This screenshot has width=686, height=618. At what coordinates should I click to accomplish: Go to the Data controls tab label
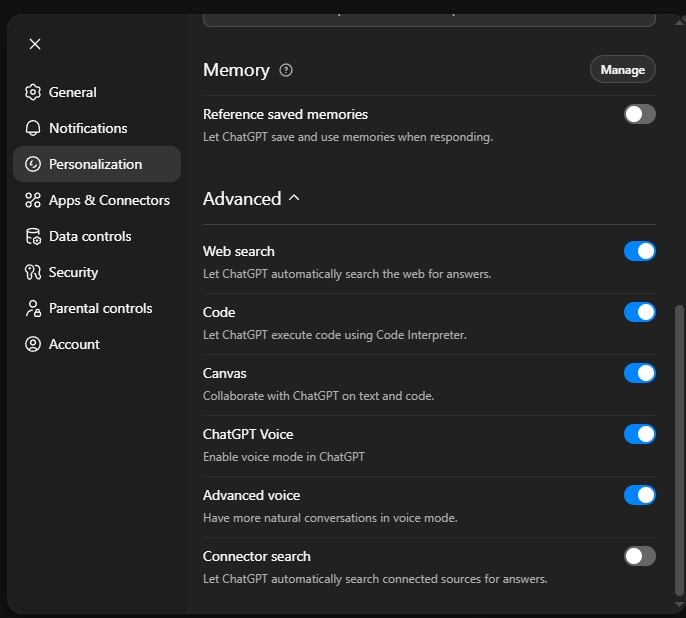[x=90, y=236]
